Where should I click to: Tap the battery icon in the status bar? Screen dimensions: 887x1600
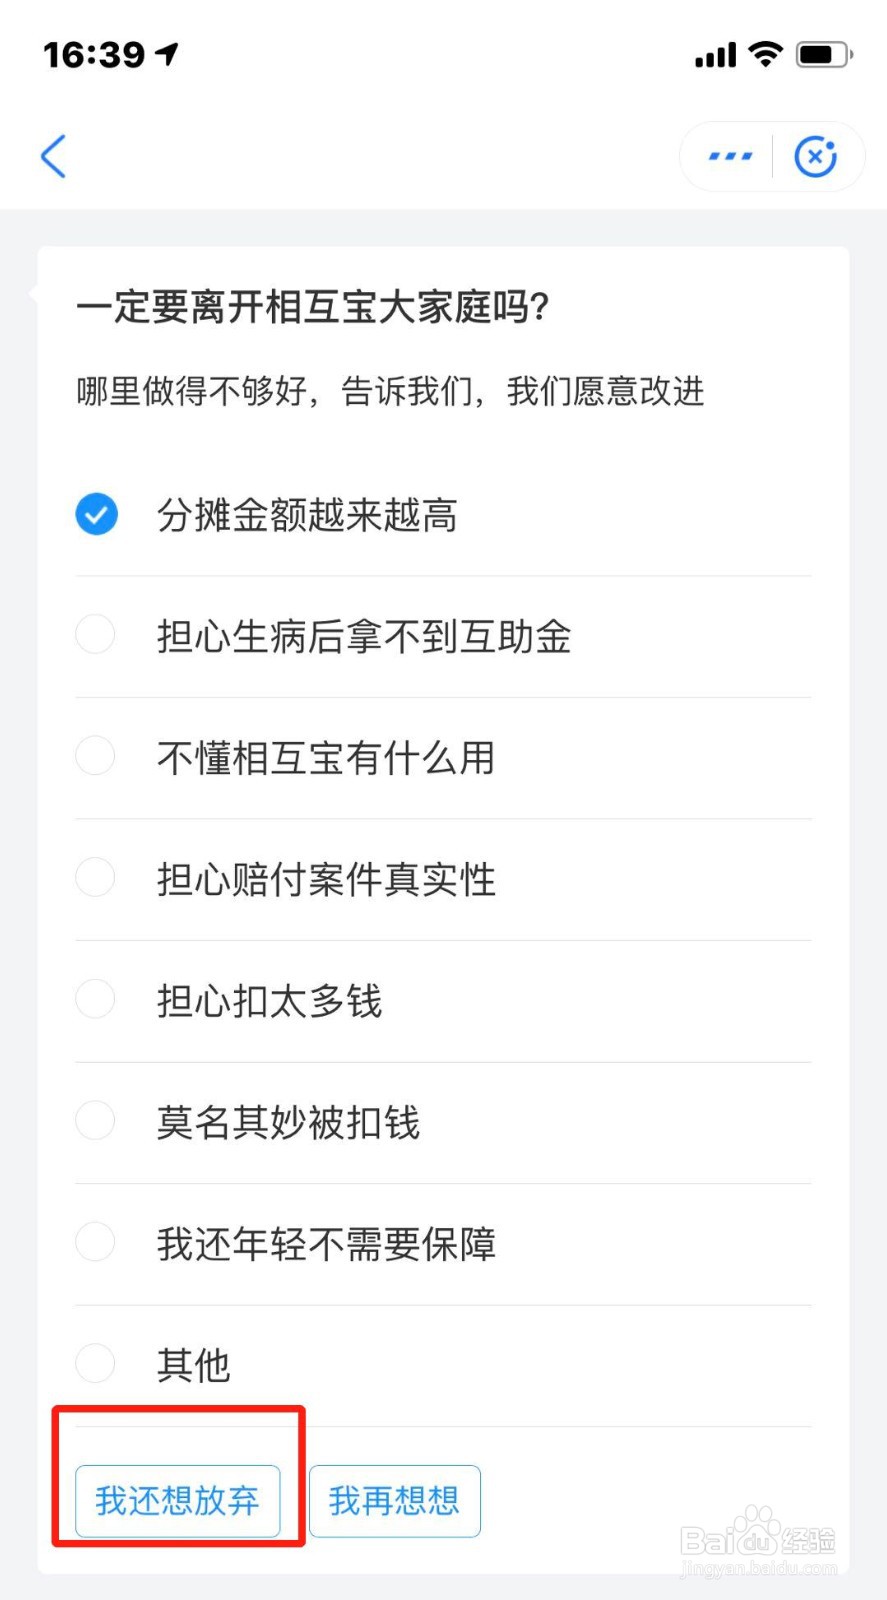(x=823, y=54)
